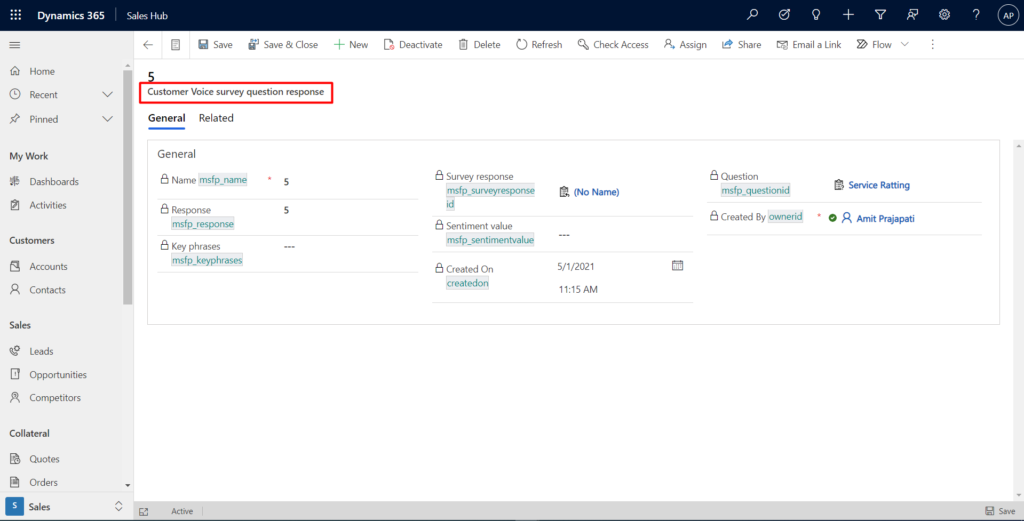1024x521 pixels.
Task: Open Recent in the sidebar
Action: 43,95
